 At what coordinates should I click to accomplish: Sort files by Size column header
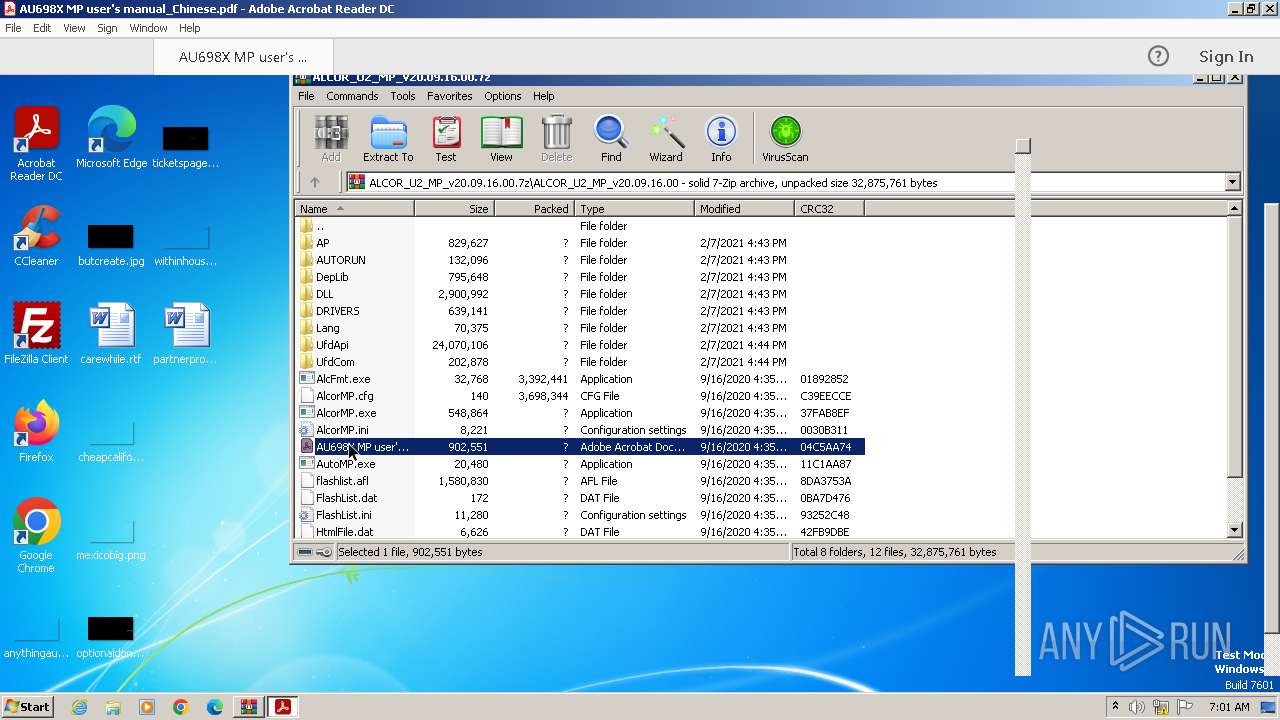click(x=455, y=209)
